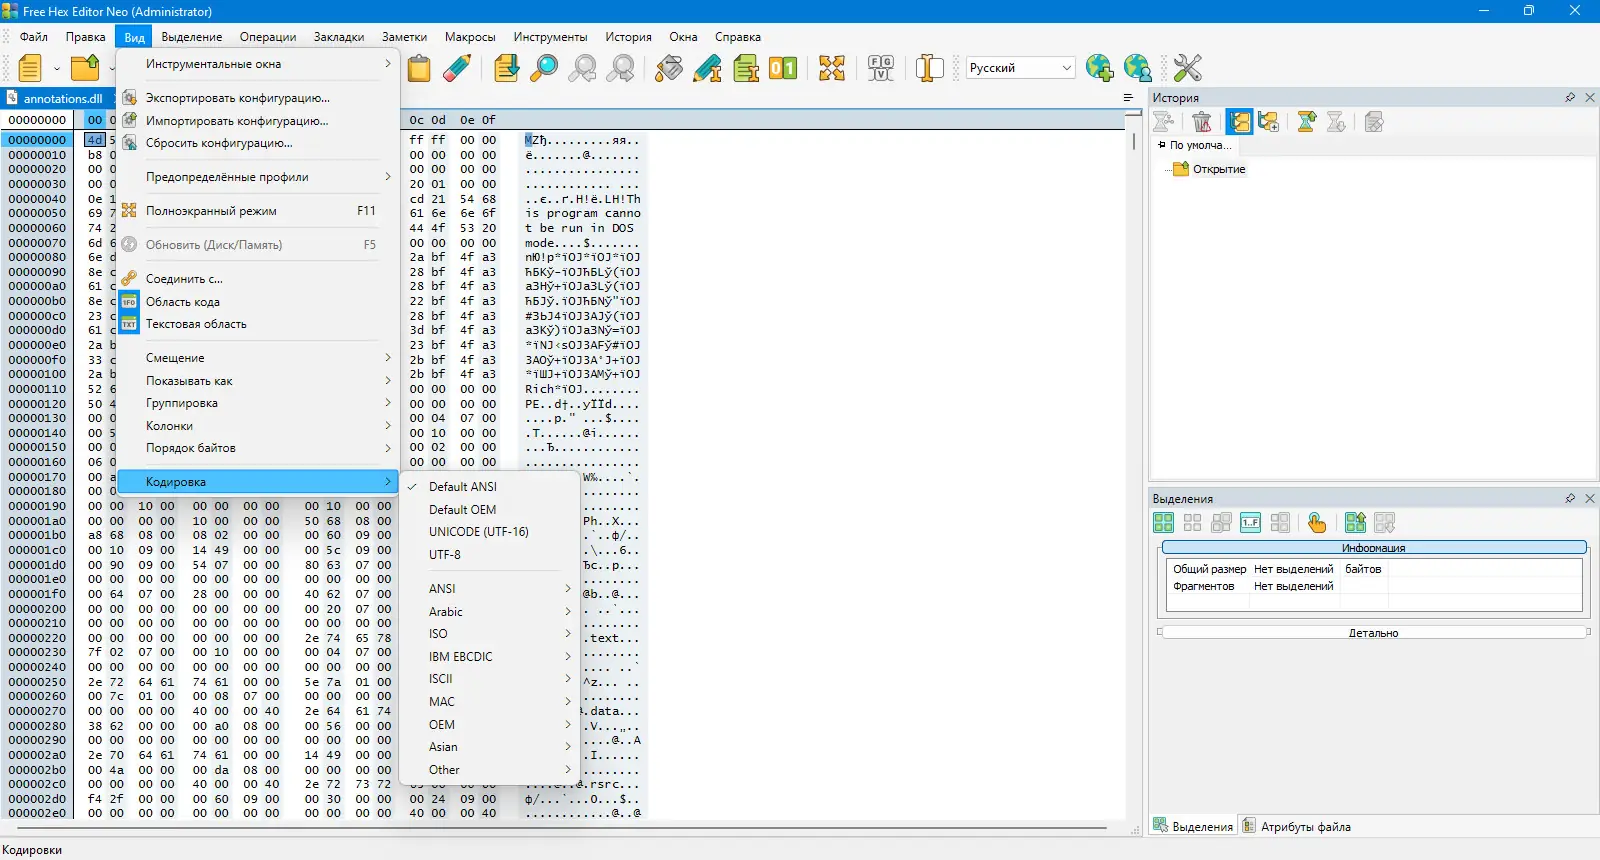Close the История panel
This screenshot has width=1600, height=860.
pyautogui.click(x=1590, y=98)
